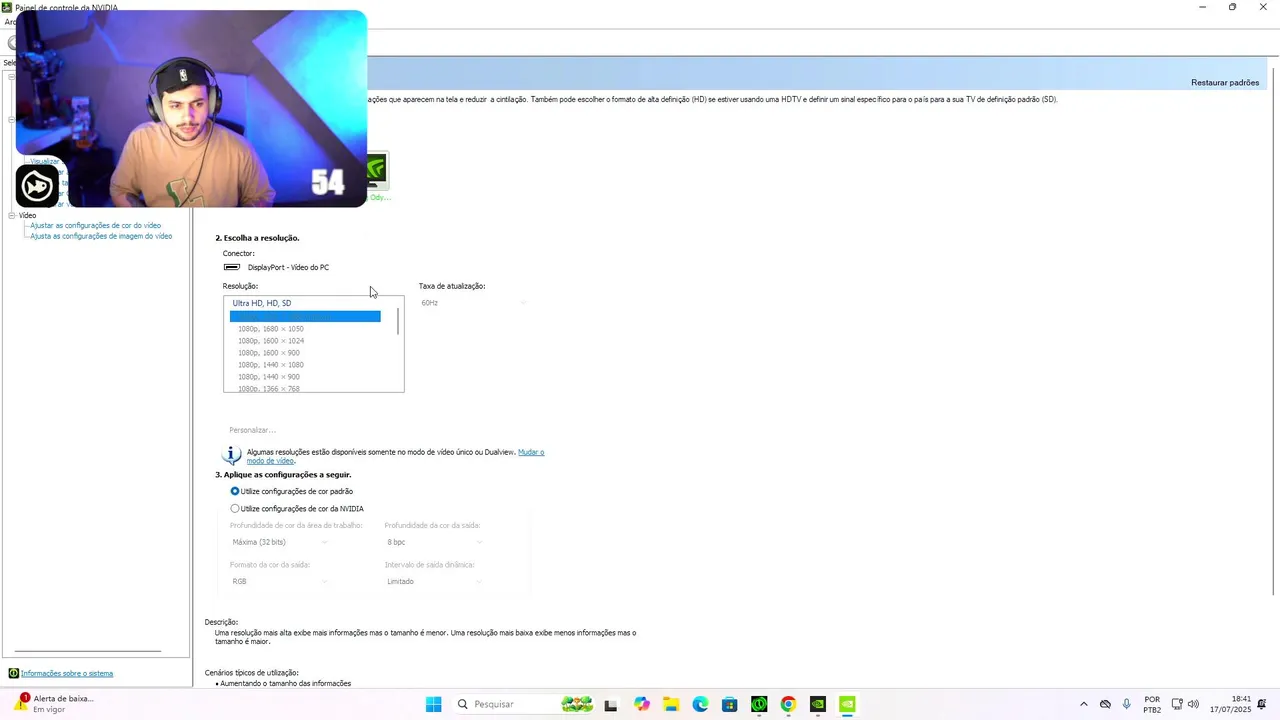
Task: Open Google Chrome from the taskbar
Action: click(x=788, y=704)
